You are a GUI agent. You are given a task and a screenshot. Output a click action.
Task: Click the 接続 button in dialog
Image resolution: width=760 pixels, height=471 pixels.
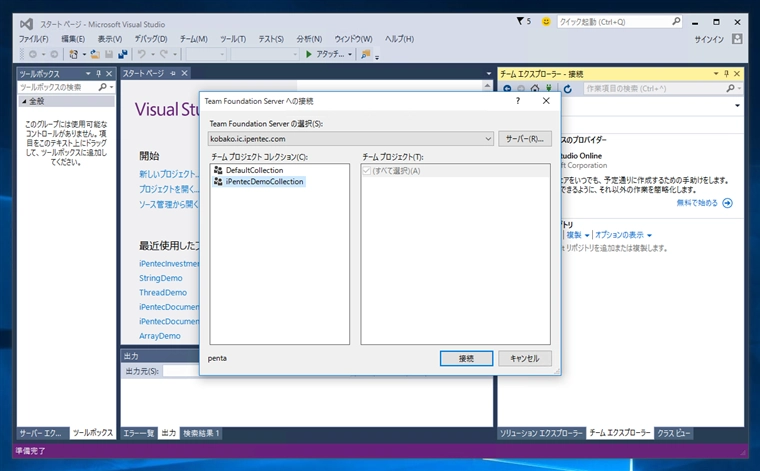click(466, 359)
